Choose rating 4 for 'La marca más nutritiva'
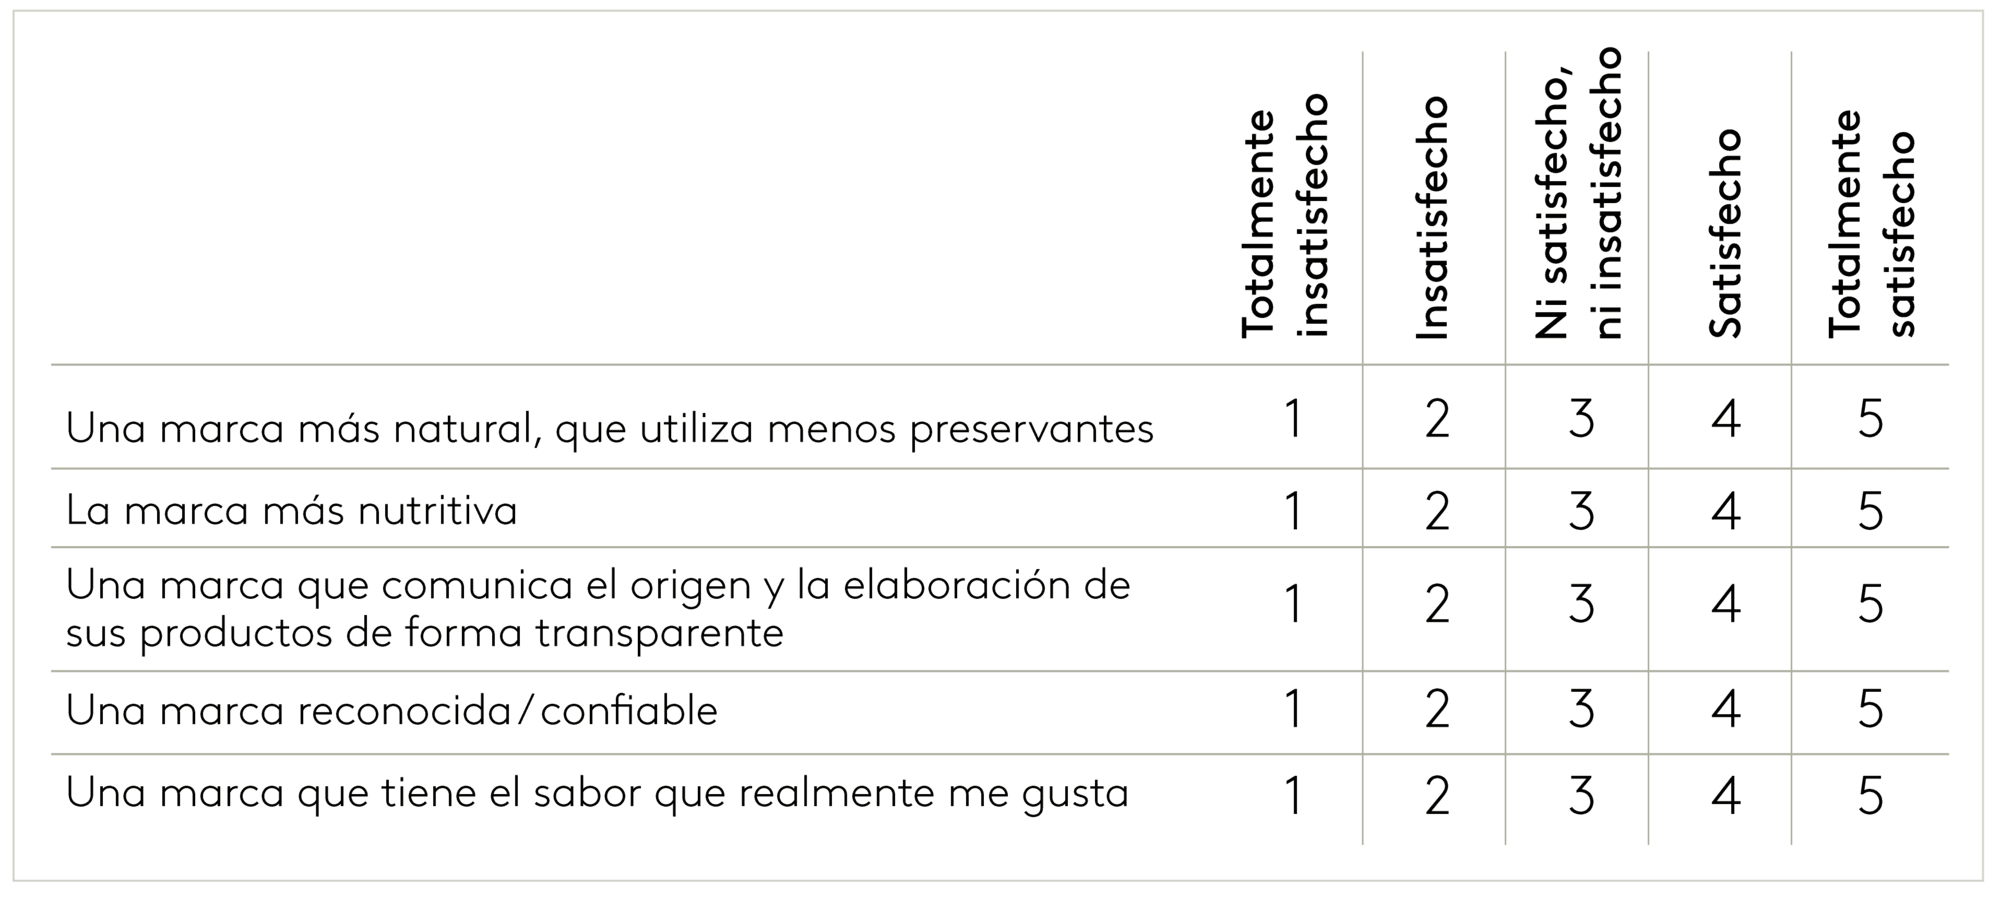The width and height of the screenshot is (2000, 898). point(1726,511)
